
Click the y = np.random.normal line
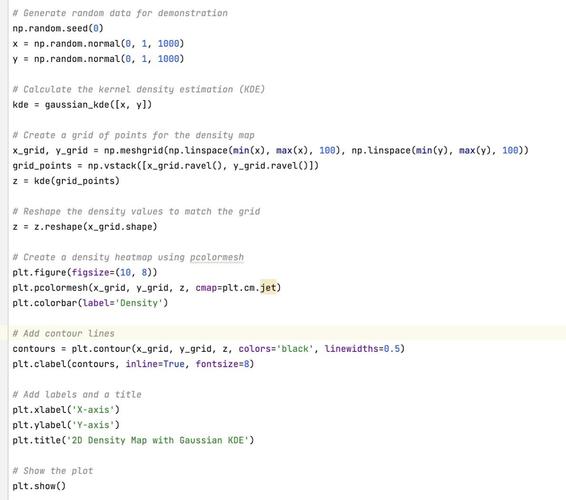tap(98, 59)
